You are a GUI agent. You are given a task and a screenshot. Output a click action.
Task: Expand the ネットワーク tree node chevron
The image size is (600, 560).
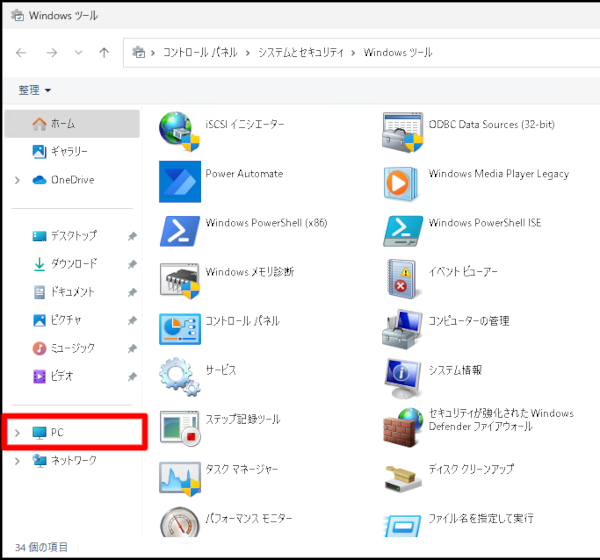(17, 461)
